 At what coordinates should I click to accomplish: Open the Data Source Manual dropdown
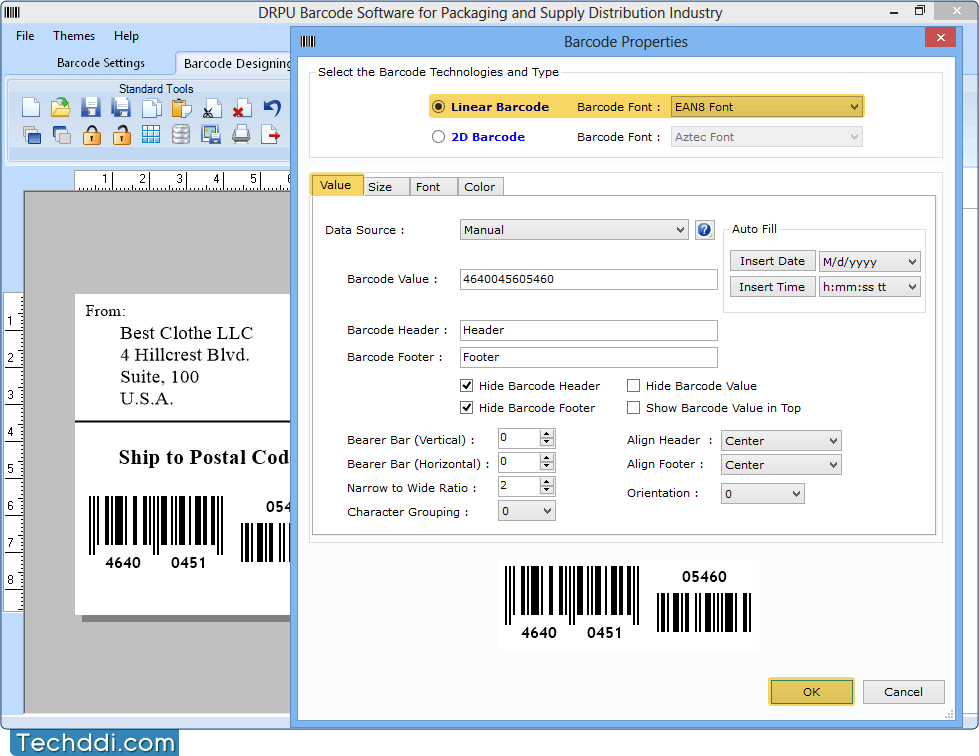pyautogui.click(x=574, y=230)
